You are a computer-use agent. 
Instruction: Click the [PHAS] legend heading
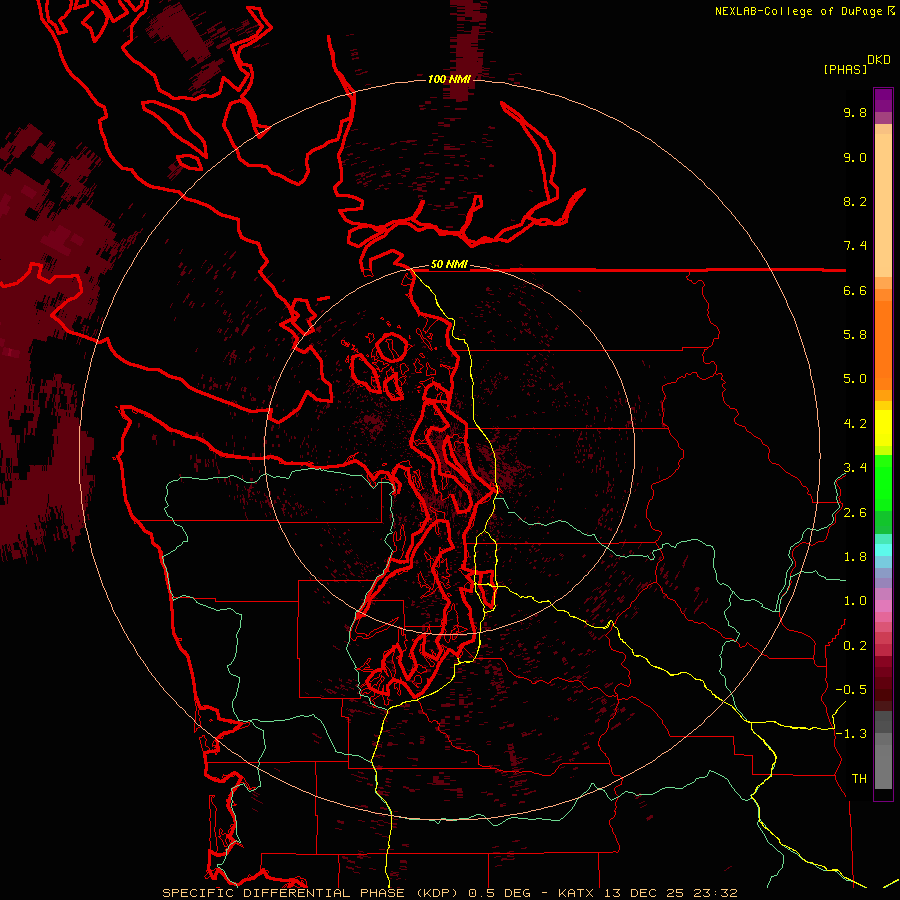point(845,69)
